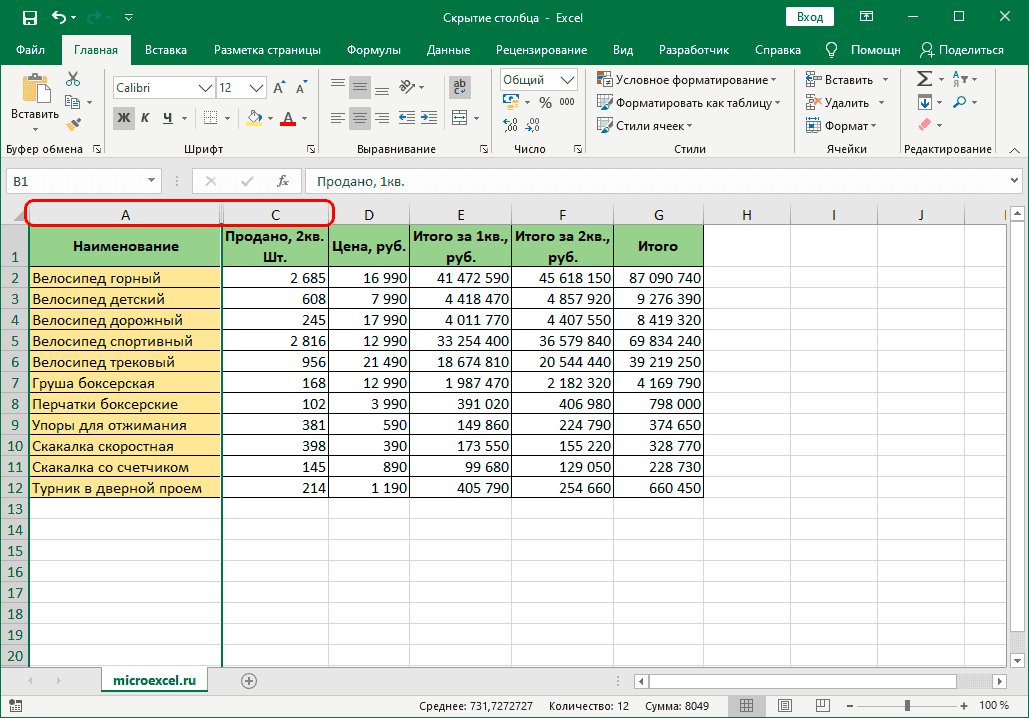Click the Вход sign-in button

click(x=810, y=17)
